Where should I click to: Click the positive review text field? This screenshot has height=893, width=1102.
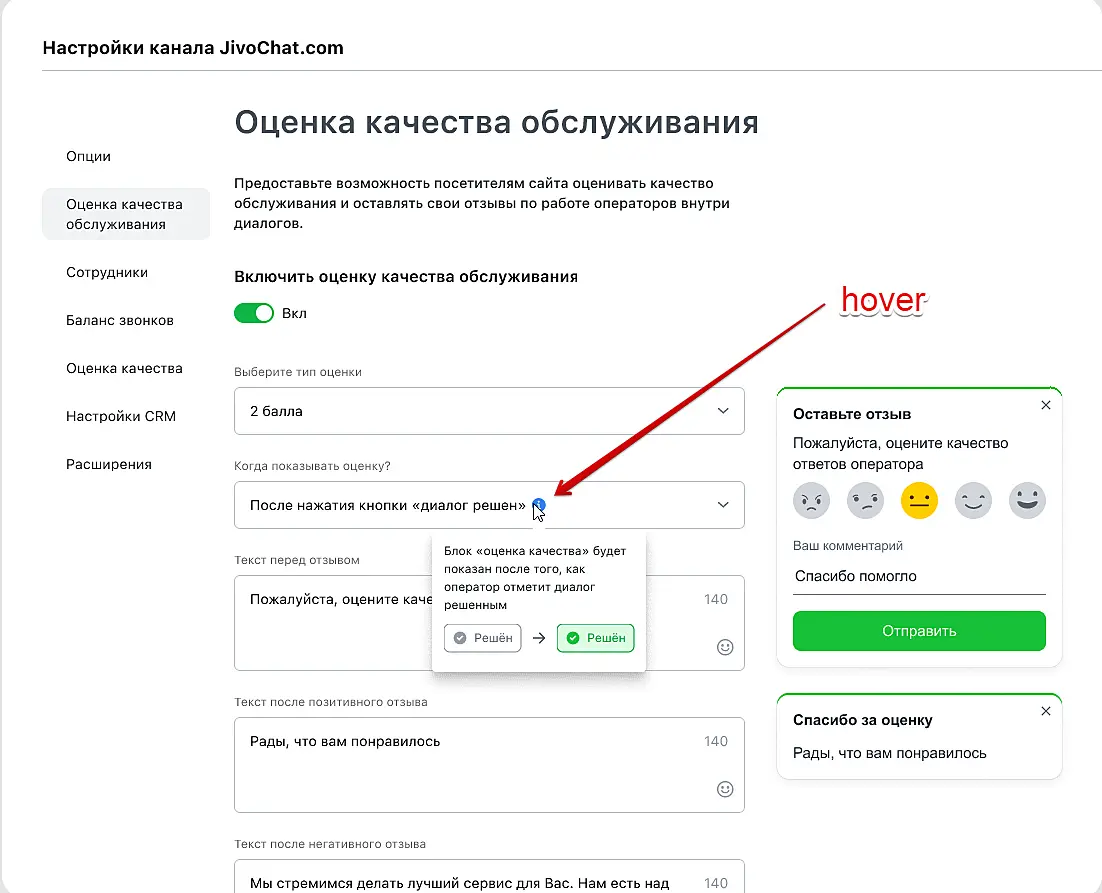point(489,765)
